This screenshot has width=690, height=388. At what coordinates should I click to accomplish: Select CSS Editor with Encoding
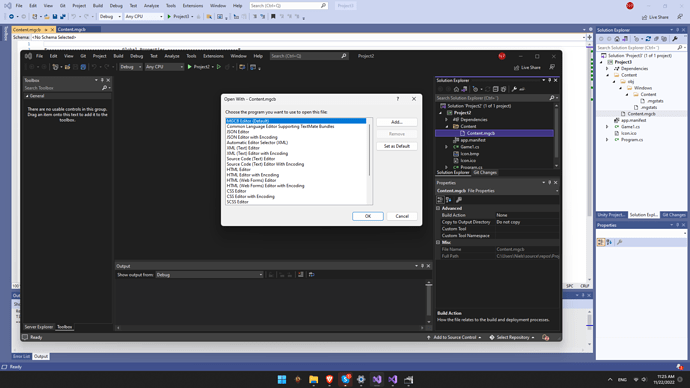pyautogui.click(x=250, y=197)
